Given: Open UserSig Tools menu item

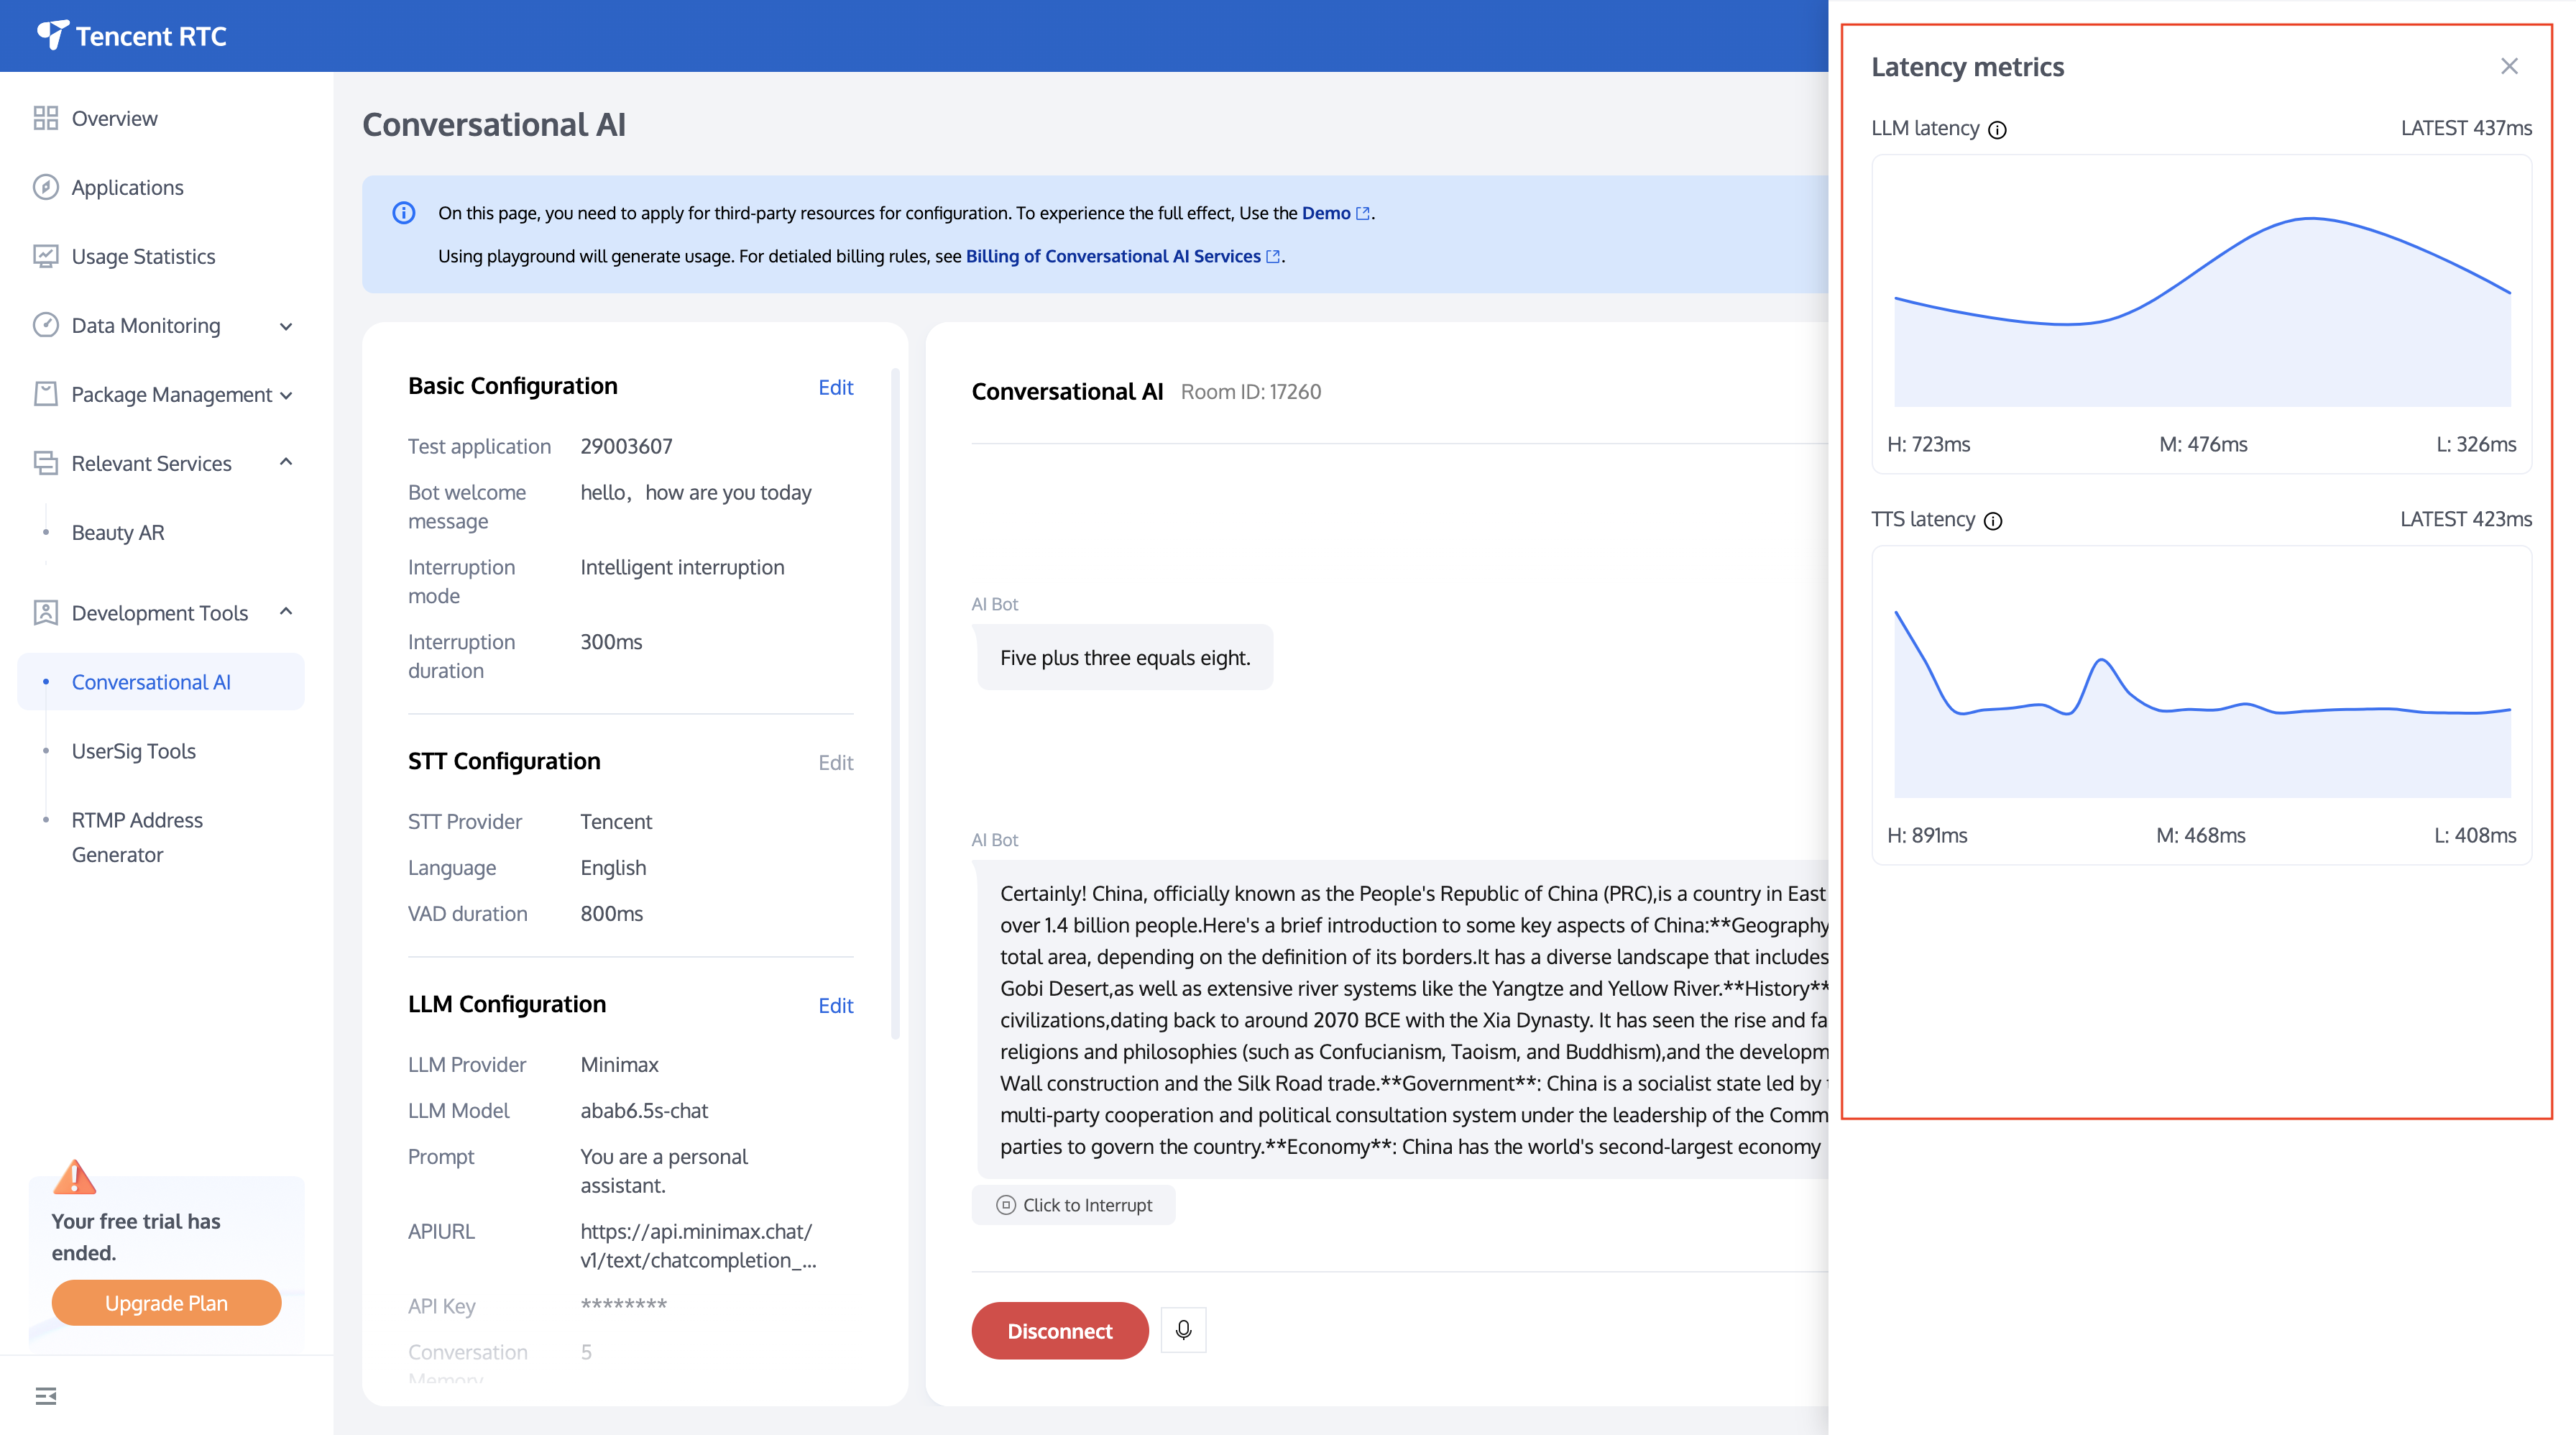Looking at the screenshot, I should [x=133, y=751].
